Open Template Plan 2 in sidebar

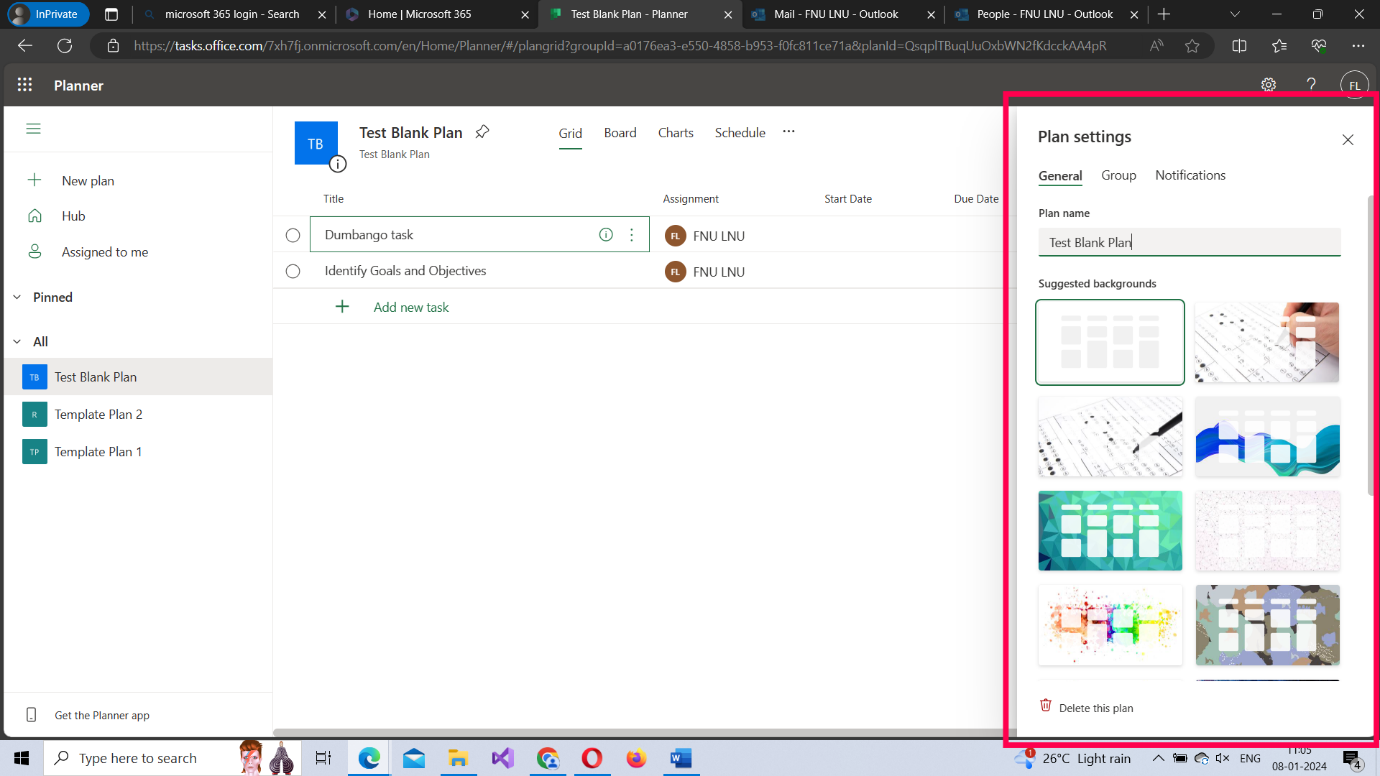[137, 414]
